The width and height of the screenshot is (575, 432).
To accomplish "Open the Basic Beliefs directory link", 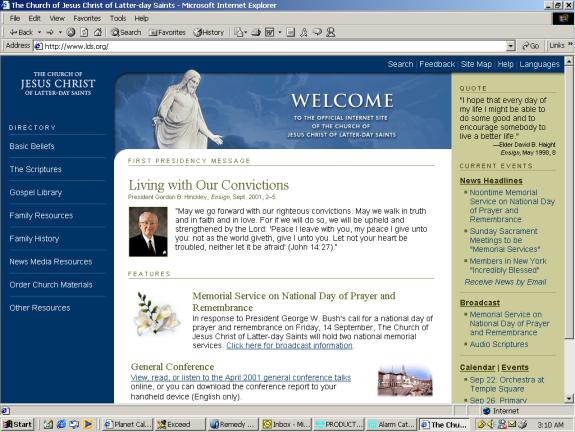I will click(x=32, y=146).
